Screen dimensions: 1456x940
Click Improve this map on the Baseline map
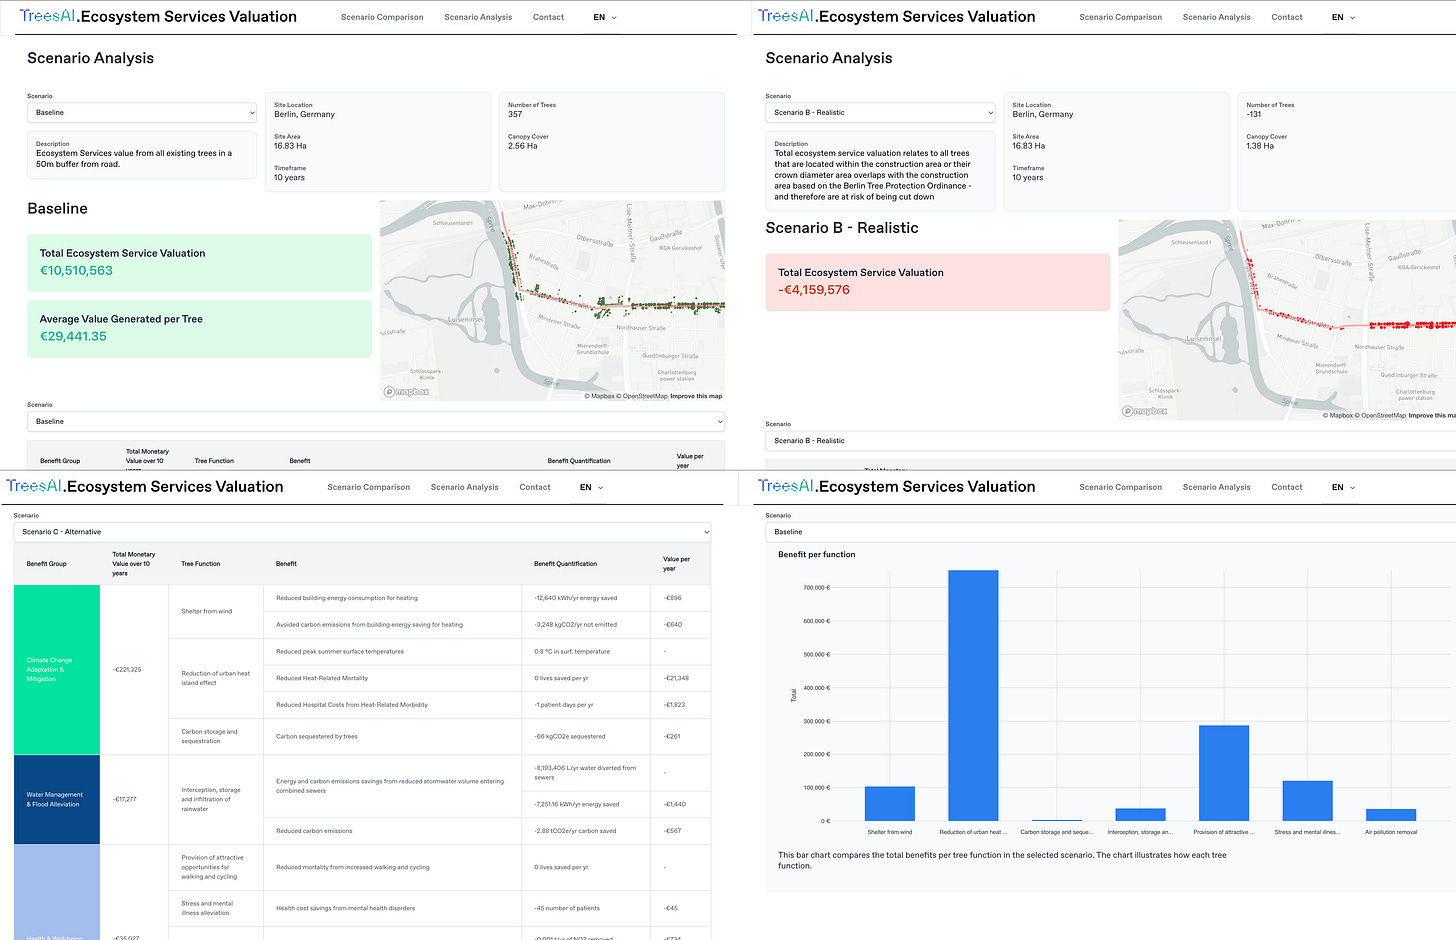click(696, 396)
